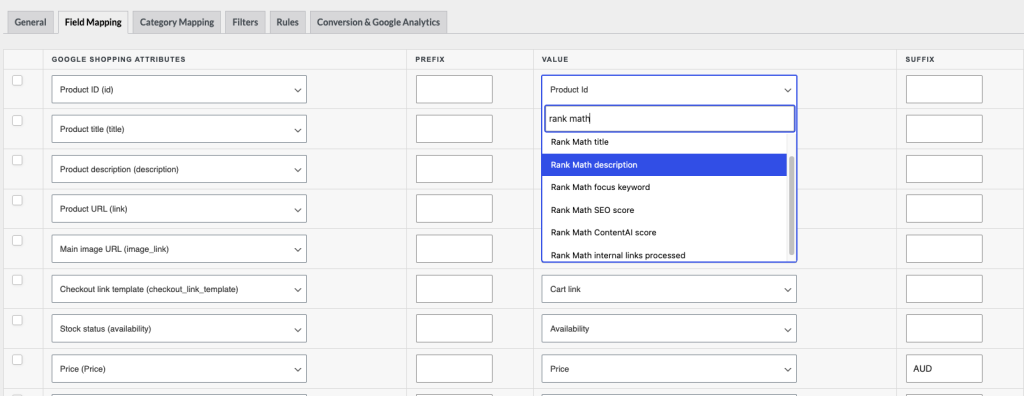Select Rank Math internal links processed option
The image size is (1024, 396).
click(664, 255)
